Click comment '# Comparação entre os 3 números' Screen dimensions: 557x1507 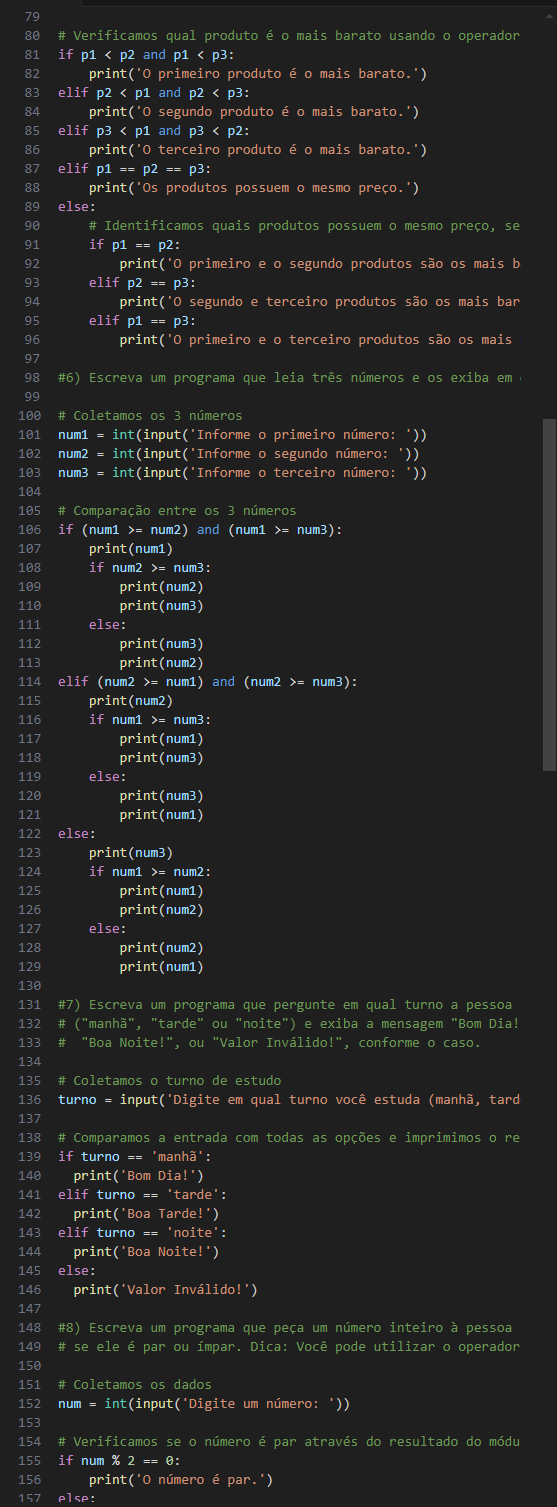[177, 510]
